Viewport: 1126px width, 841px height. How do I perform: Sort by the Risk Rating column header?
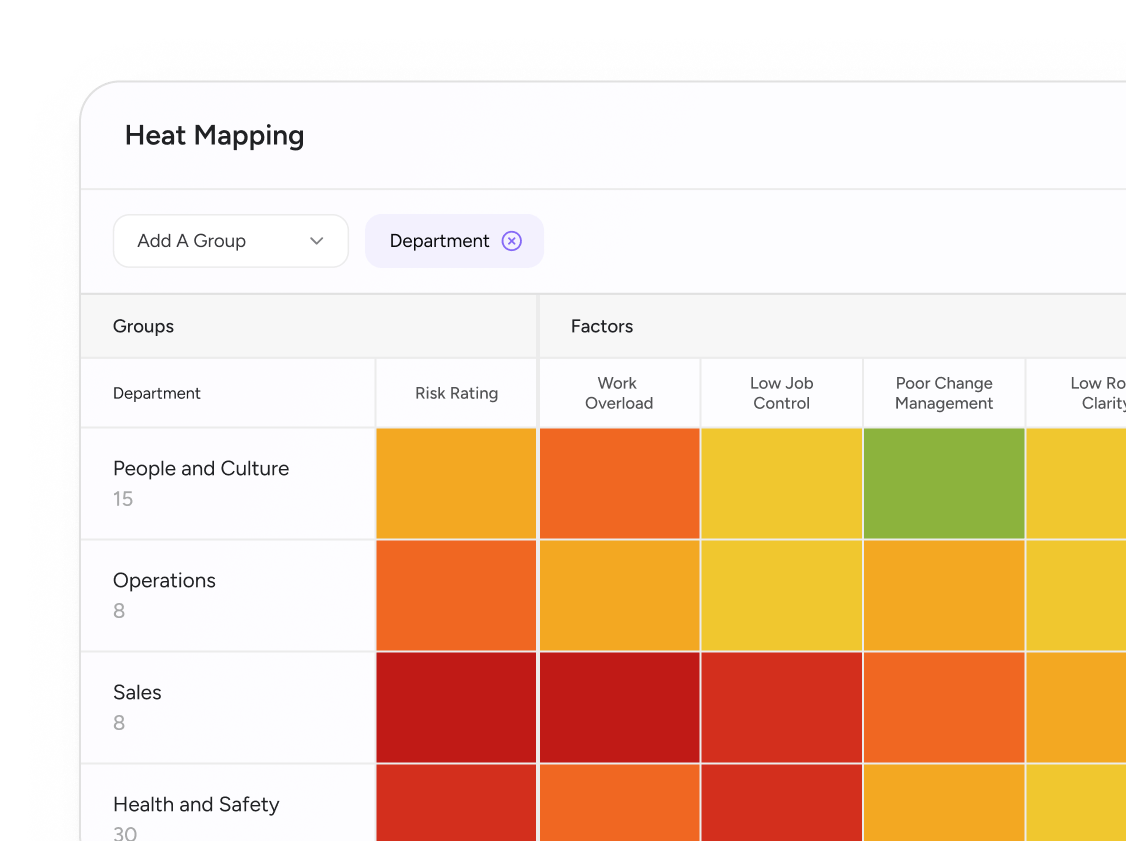coord(456,393)
